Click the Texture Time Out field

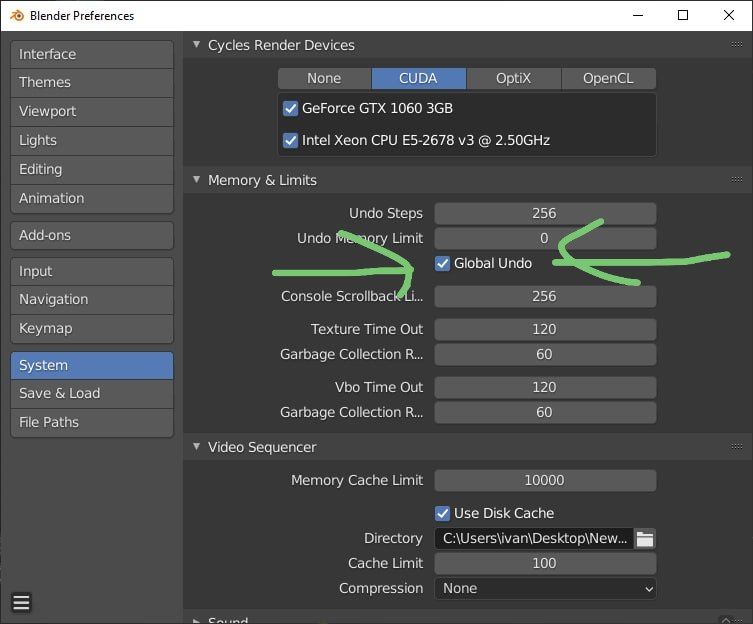pos(545,330)
